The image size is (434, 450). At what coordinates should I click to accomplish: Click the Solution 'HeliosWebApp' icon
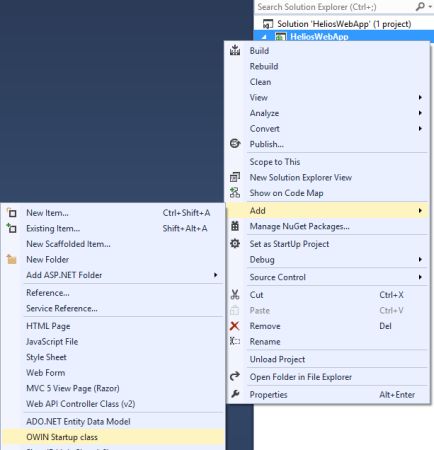click(268, 24)
